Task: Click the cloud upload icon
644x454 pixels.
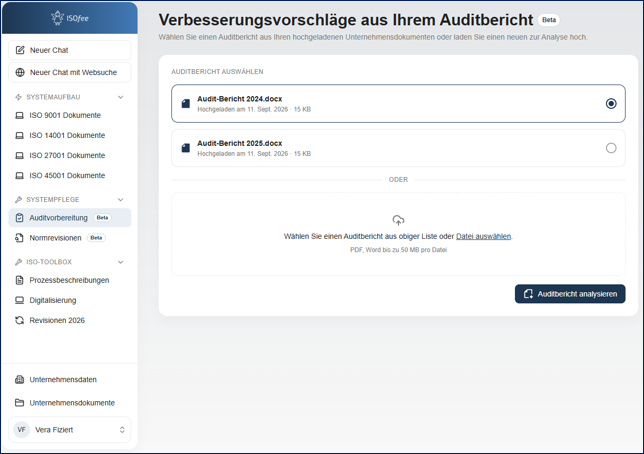Action: coord(398,220)
